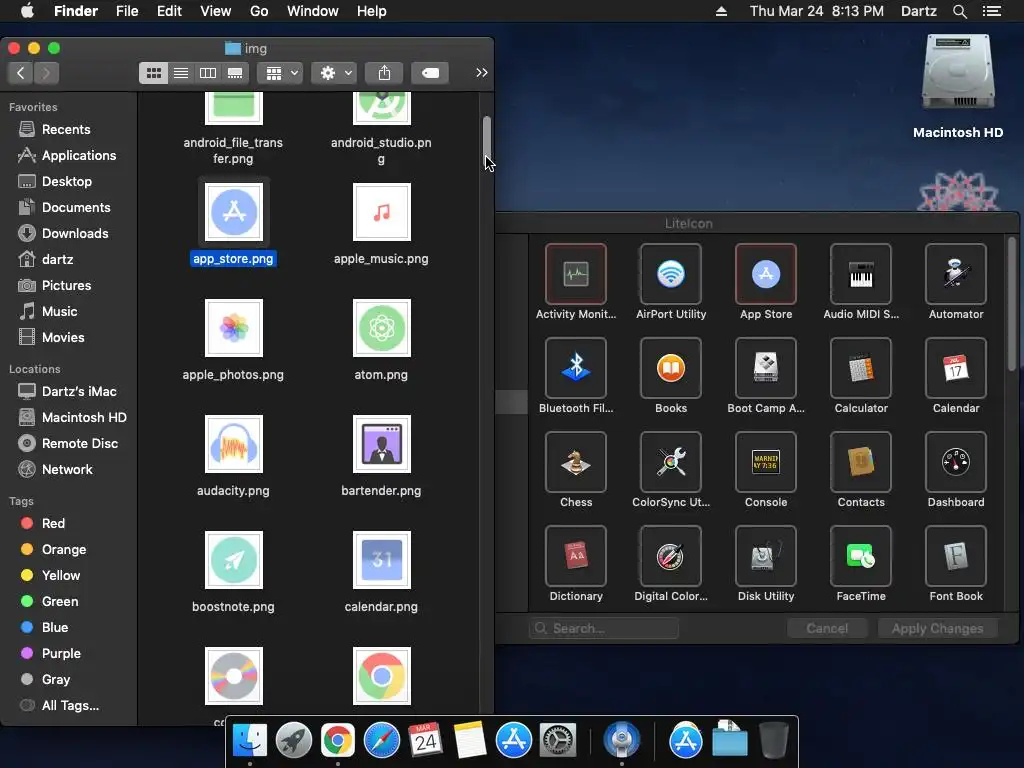Select App Store icon in LiteIcon grid
The width and height of the screenshot is (1024, 768).
coord(765,274)
